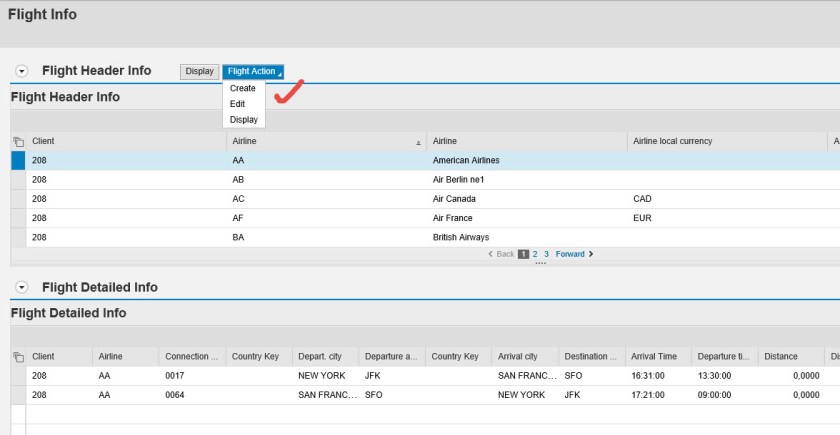Click the select-all icon in Flight Header table
This screenshot has width=840, height=435.
click(17, 142)
